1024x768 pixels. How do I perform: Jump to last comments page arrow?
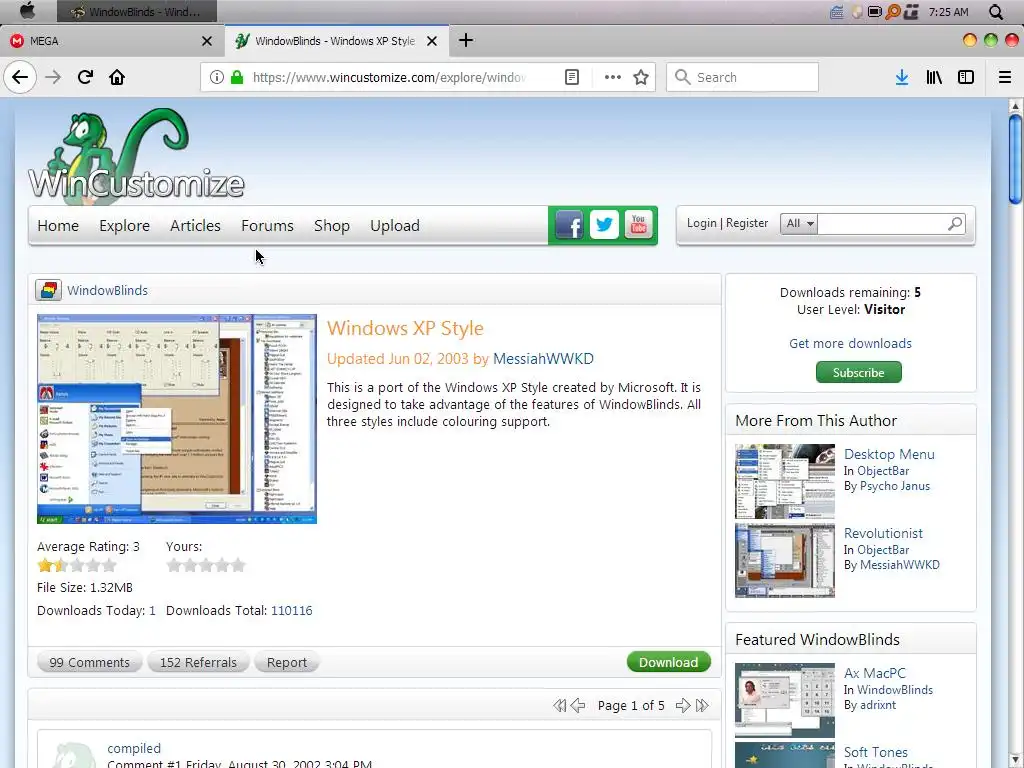[702, 705]
